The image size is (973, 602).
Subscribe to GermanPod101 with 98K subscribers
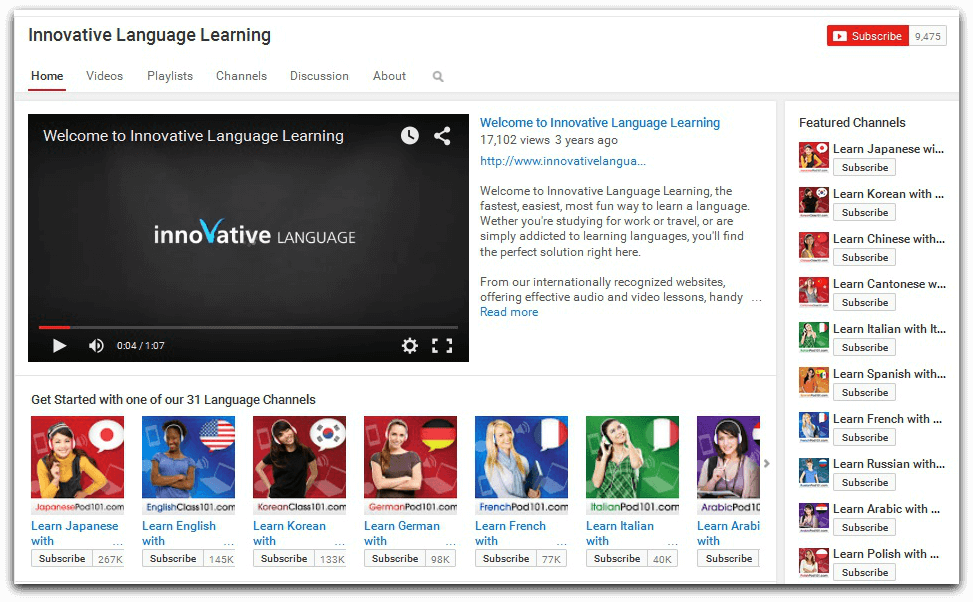click(395, 559)
